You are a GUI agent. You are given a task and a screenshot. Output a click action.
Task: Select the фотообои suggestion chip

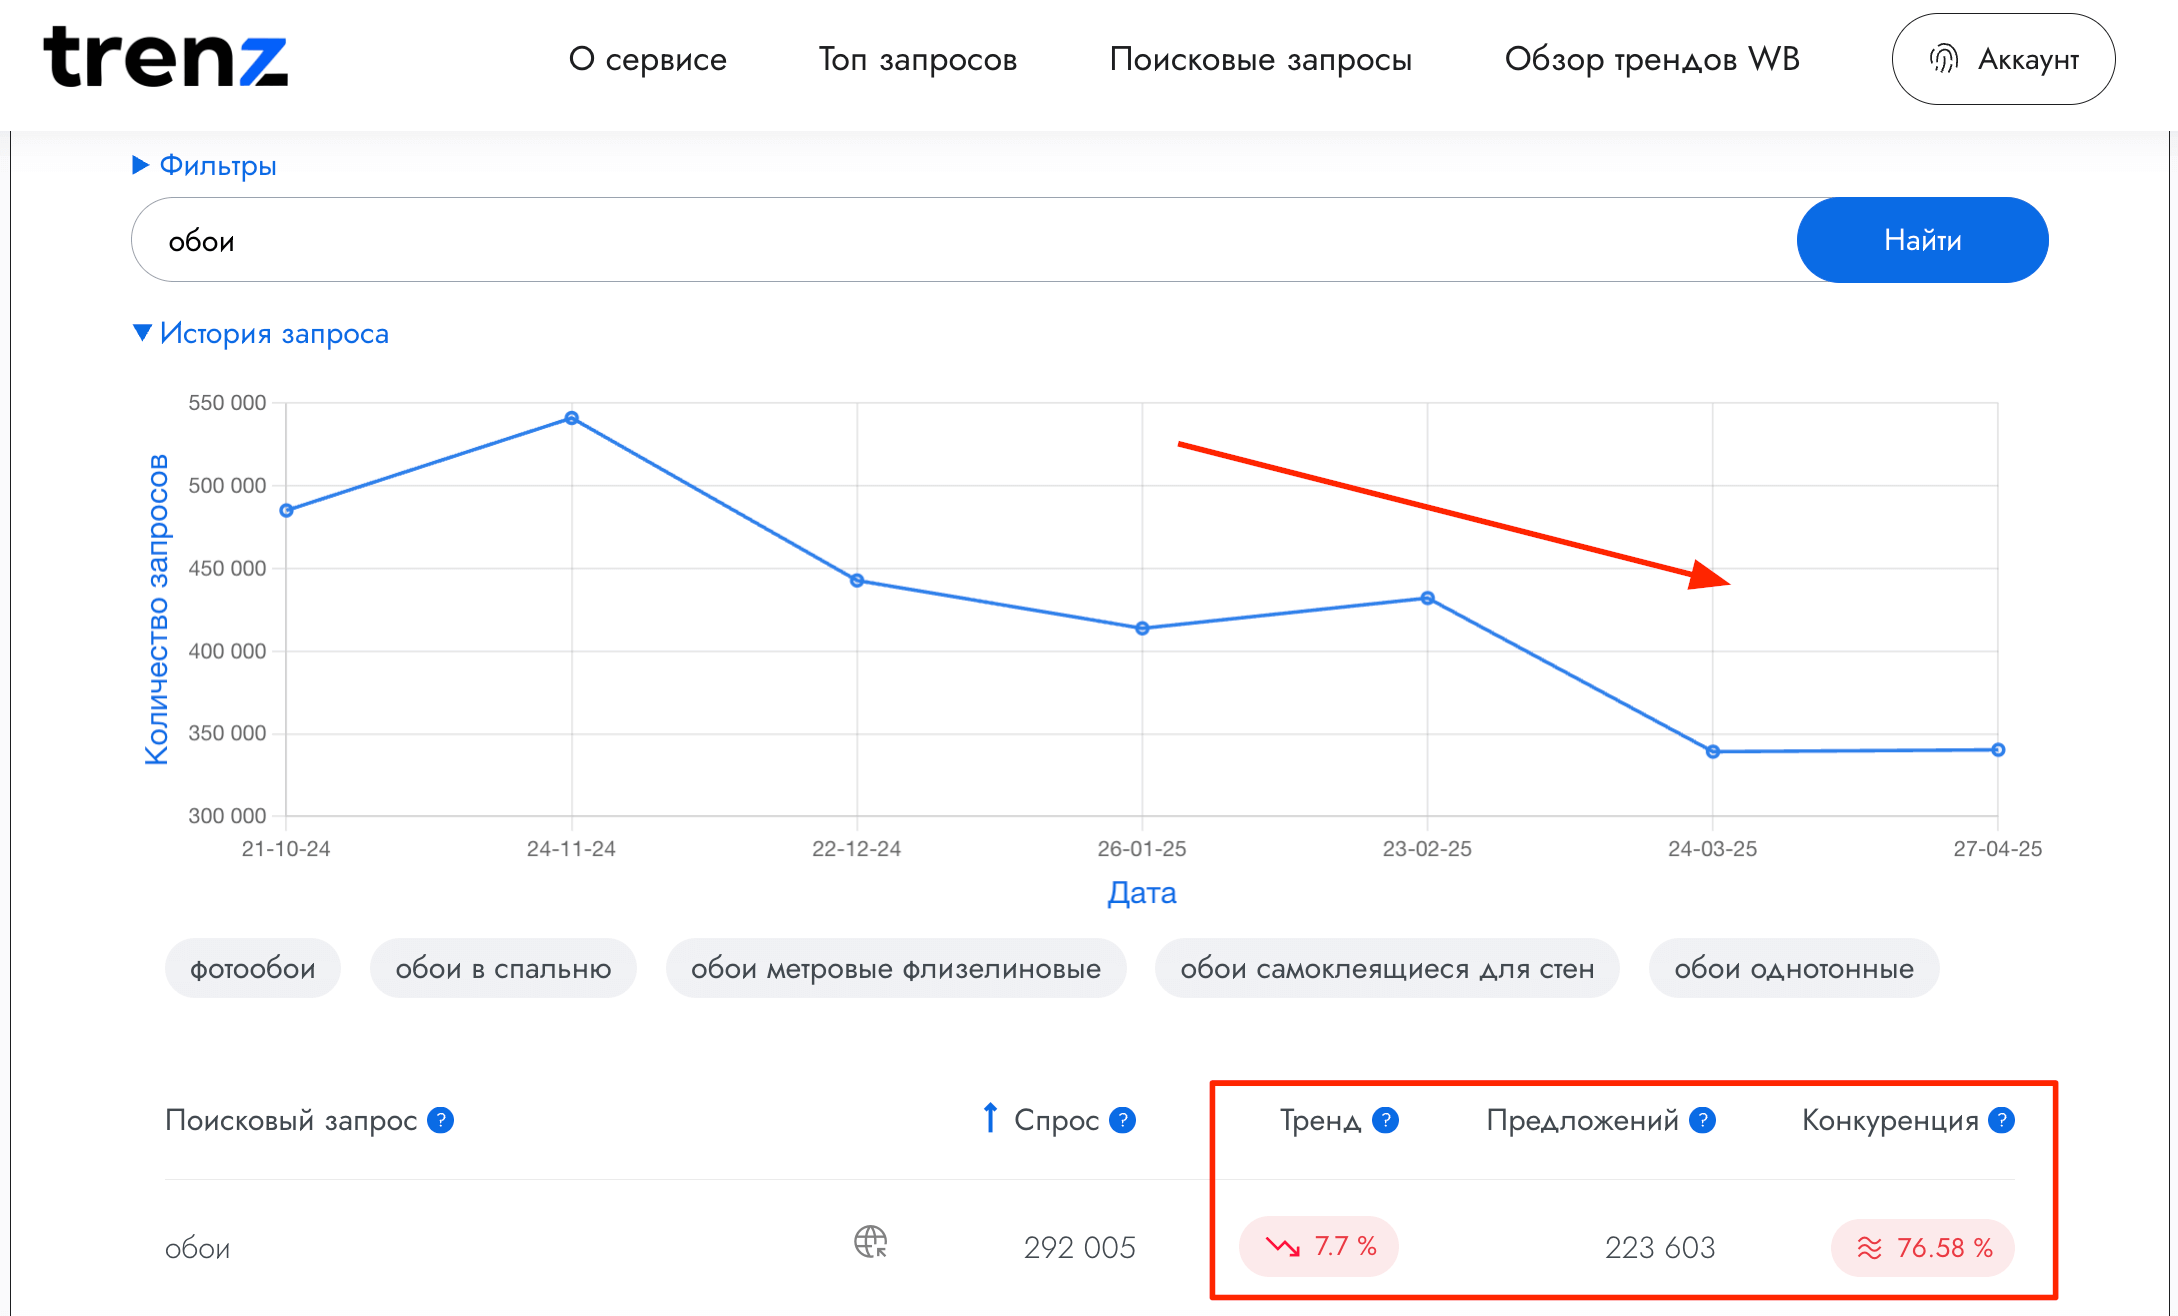(x=253, y=968)
